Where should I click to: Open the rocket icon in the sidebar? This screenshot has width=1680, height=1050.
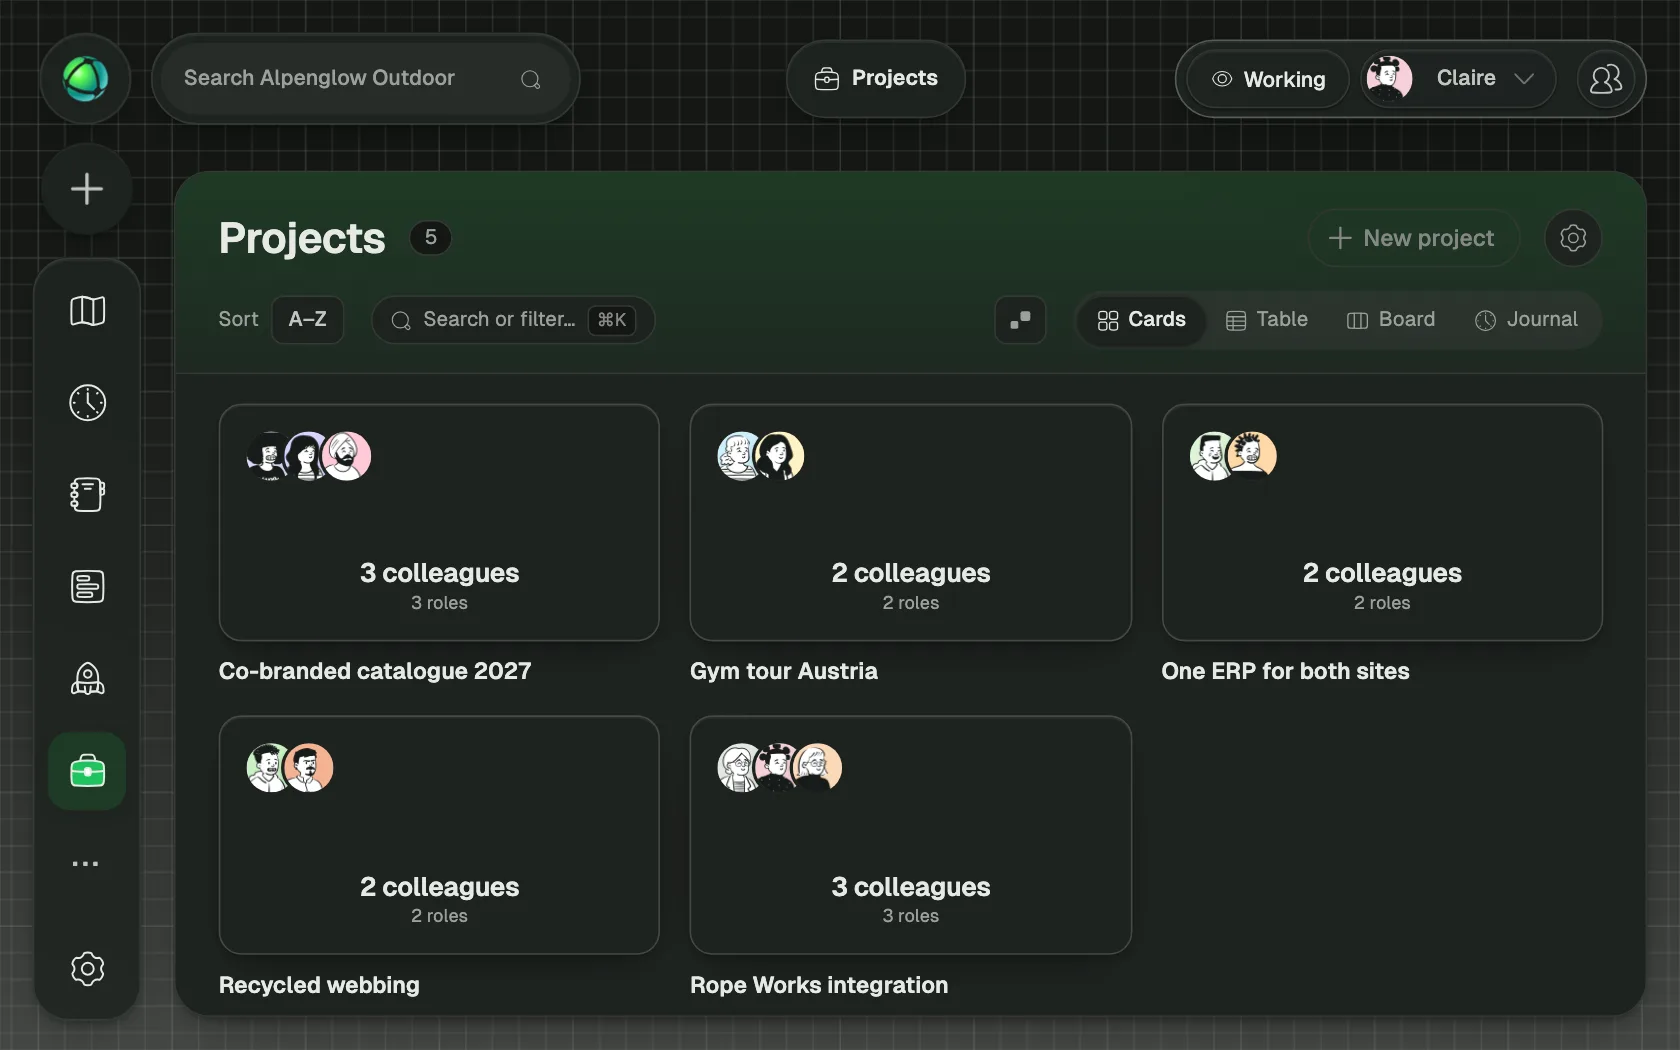point(87,679)
